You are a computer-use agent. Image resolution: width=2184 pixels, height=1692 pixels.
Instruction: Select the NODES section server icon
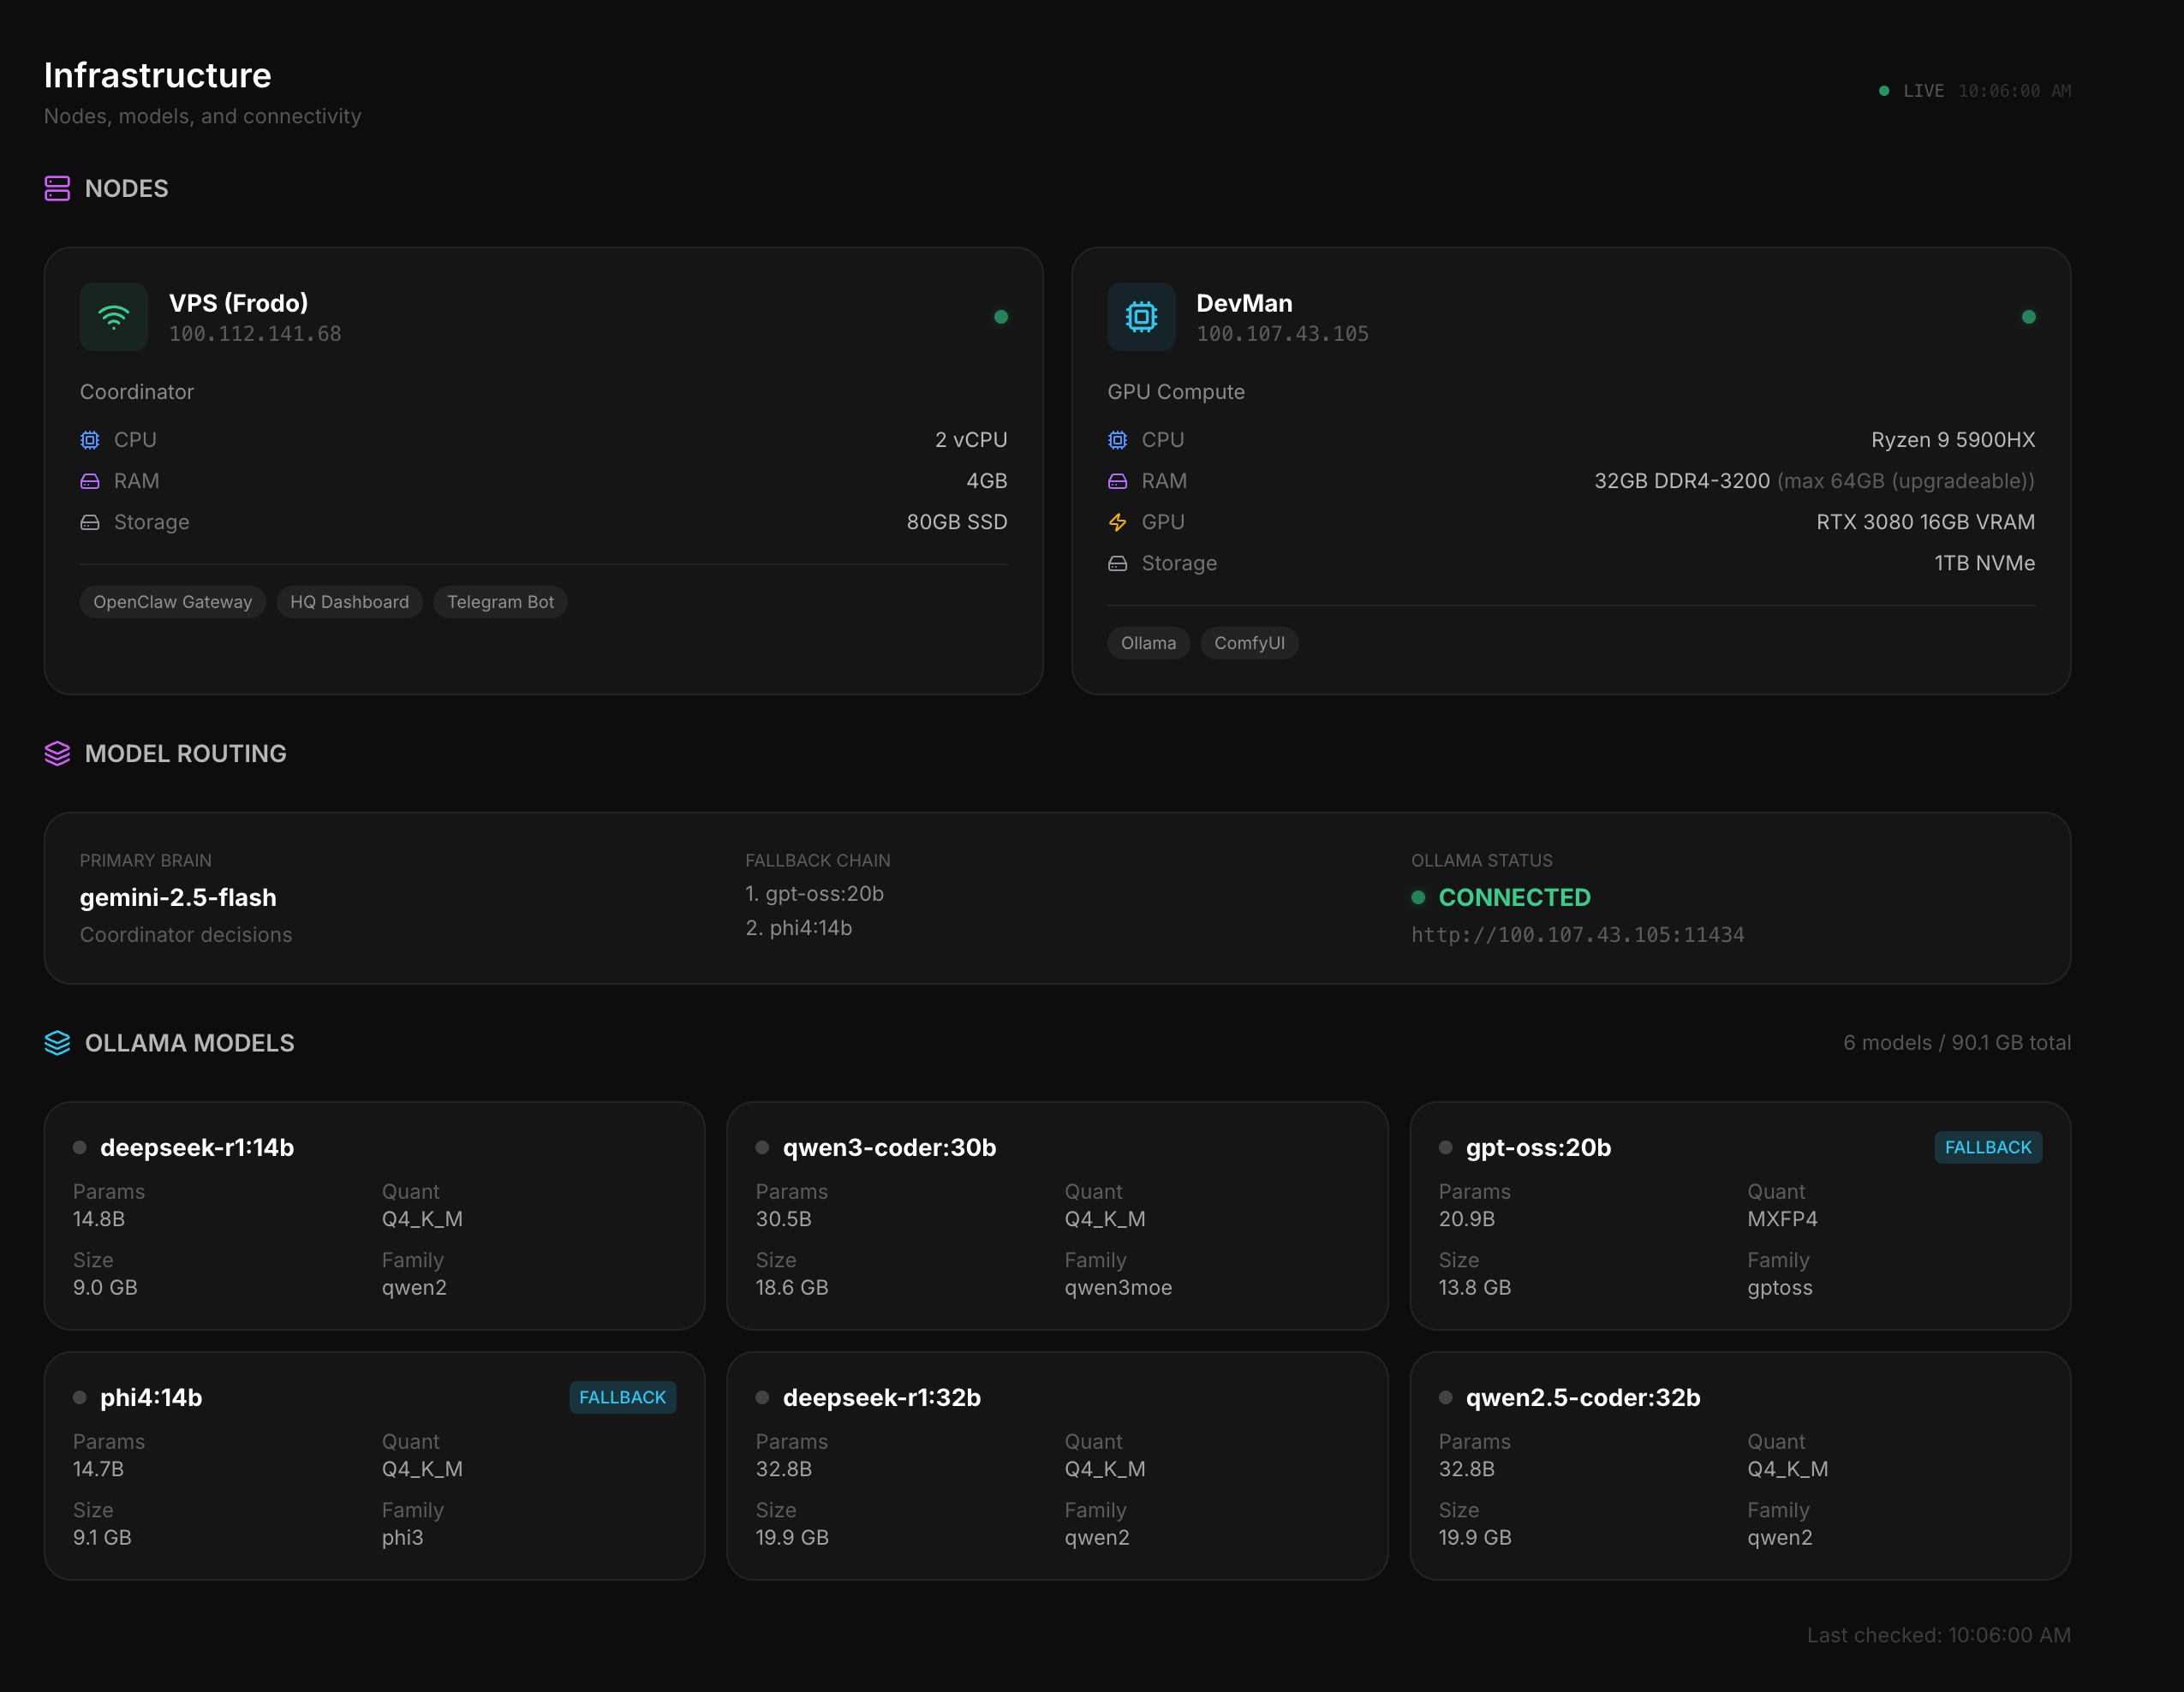coord(58,188)
